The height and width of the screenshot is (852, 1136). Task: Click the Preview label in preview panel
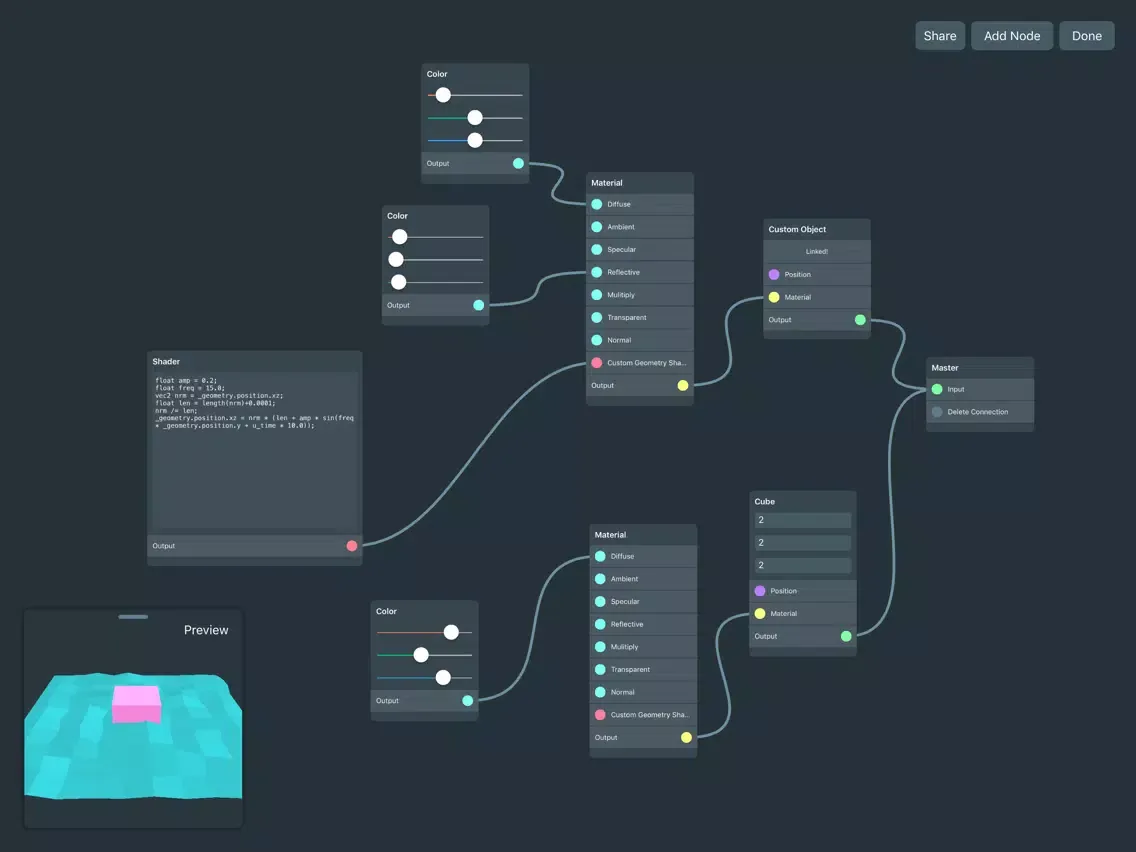click(206, 630)
